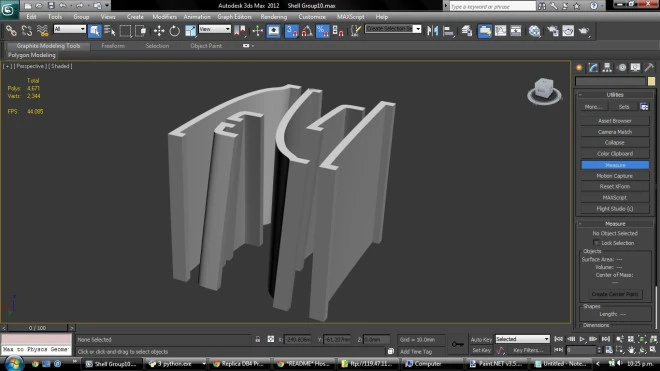Click Play Animation button
This screenshot has height=371, width=660.
coord(582,339)
